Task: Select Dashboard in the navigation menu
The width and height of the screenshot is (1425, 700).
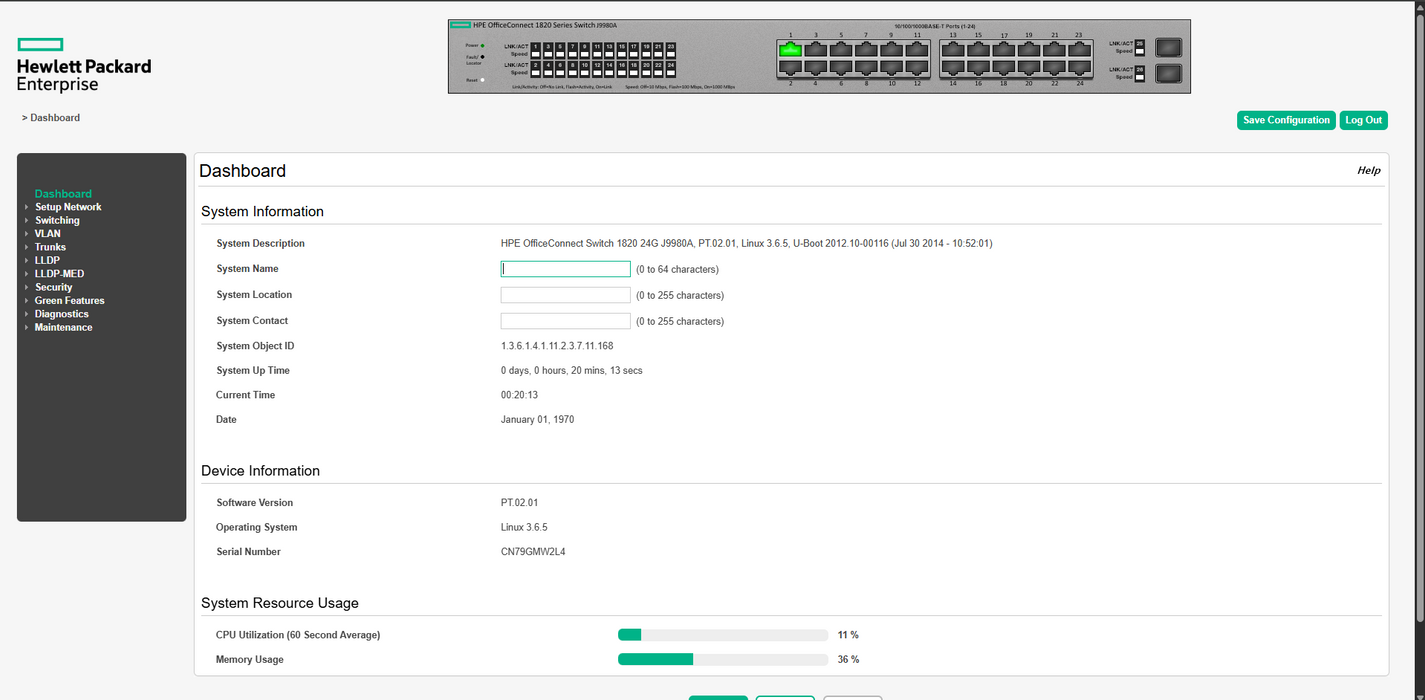Action: [63, 193]
